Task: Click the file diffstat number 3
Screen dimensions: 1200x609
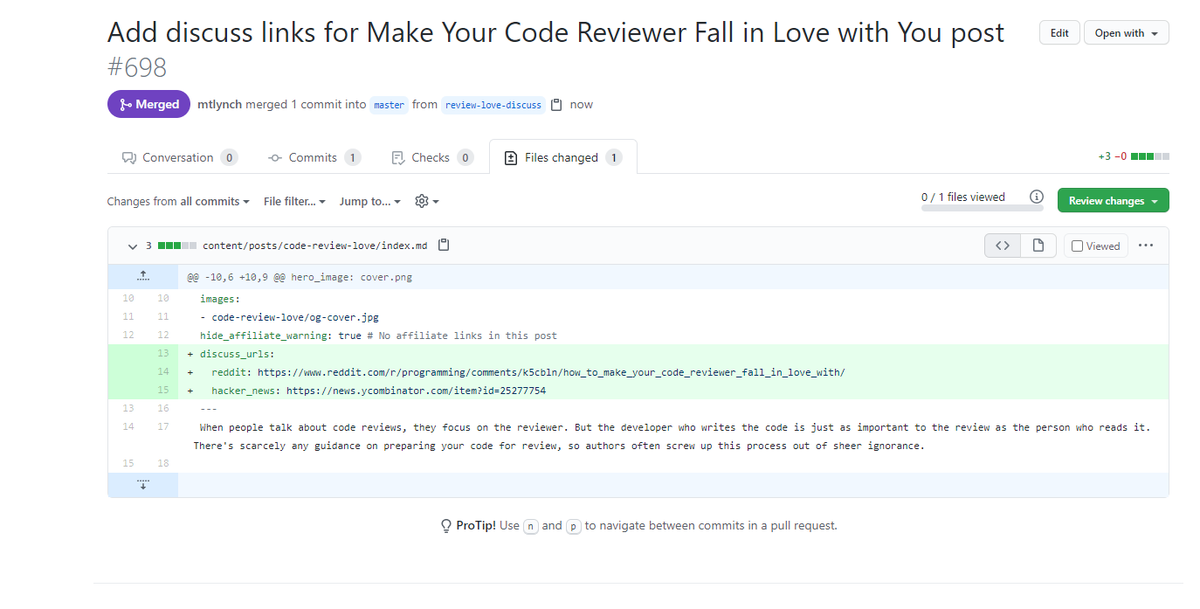Action: click(149, 245)
